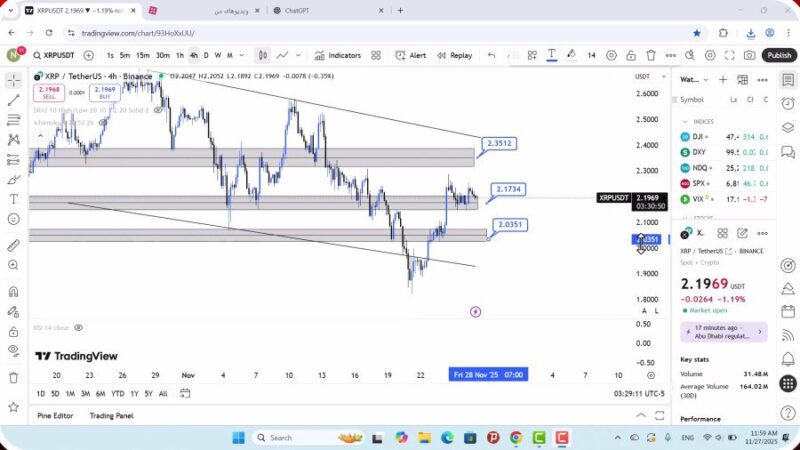Lock the selected drawing with the padlock icon
The image size is (800, 450).
(630, 56)
